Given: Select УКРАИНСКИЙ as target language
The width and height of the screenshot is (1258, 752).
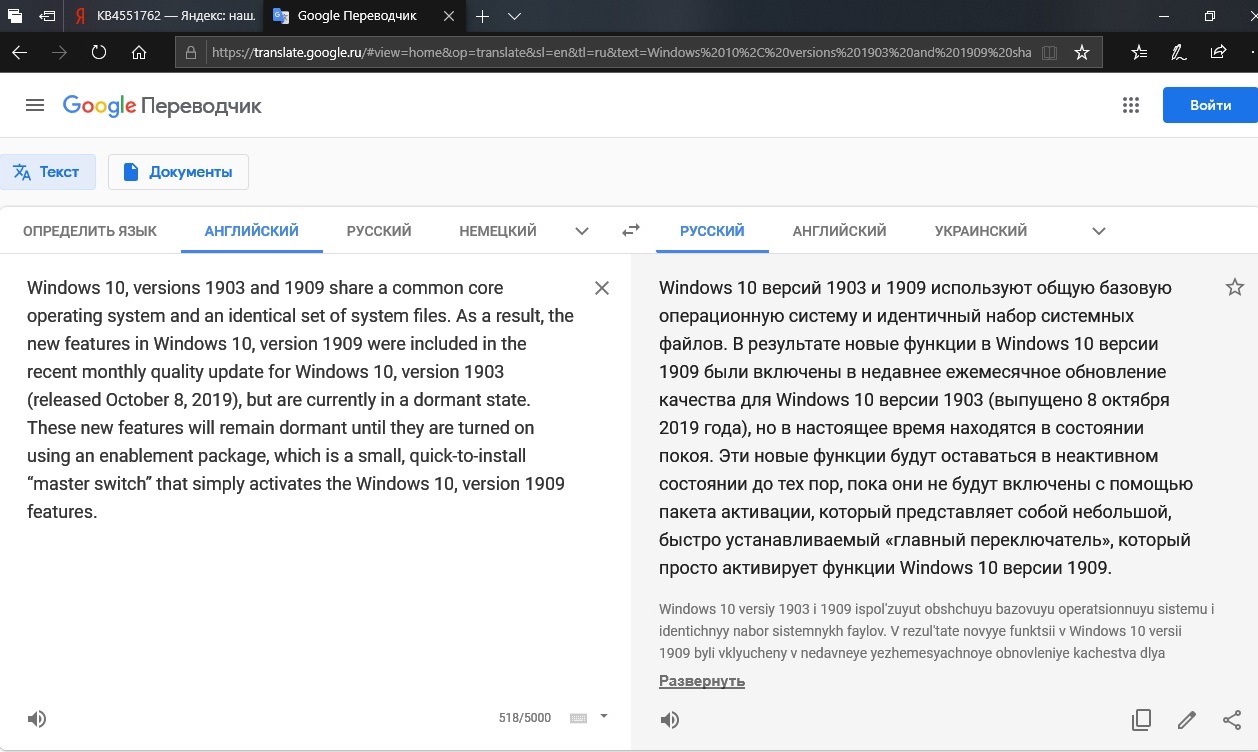Looking at the screenshot, I should (x=981, y=231).
